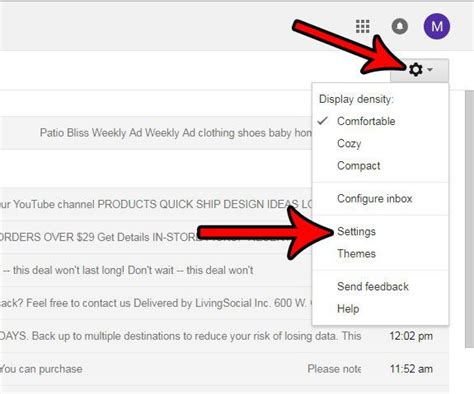The image size is (474, 394).
Task: Open the M account avatar
Action: tap(437, 26)
